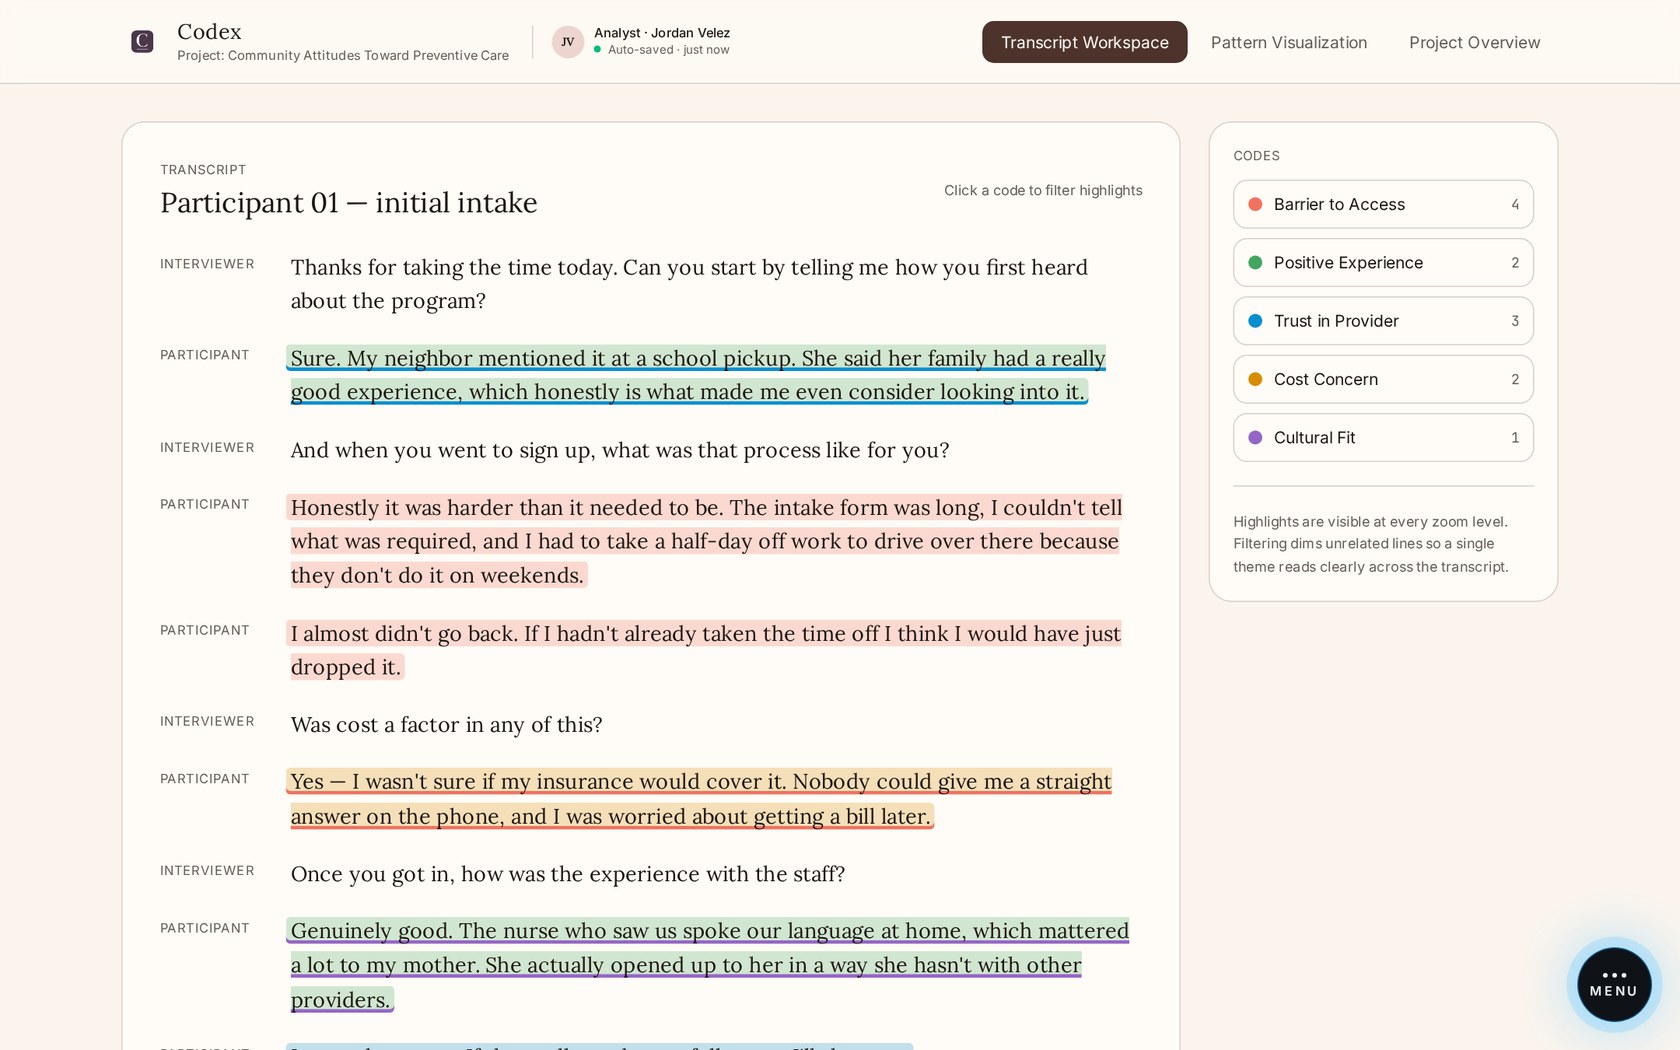This screenshot has height=1050, width=1680.
Task: Click the Trust in Provider count 3
Action: (1515, 321)
